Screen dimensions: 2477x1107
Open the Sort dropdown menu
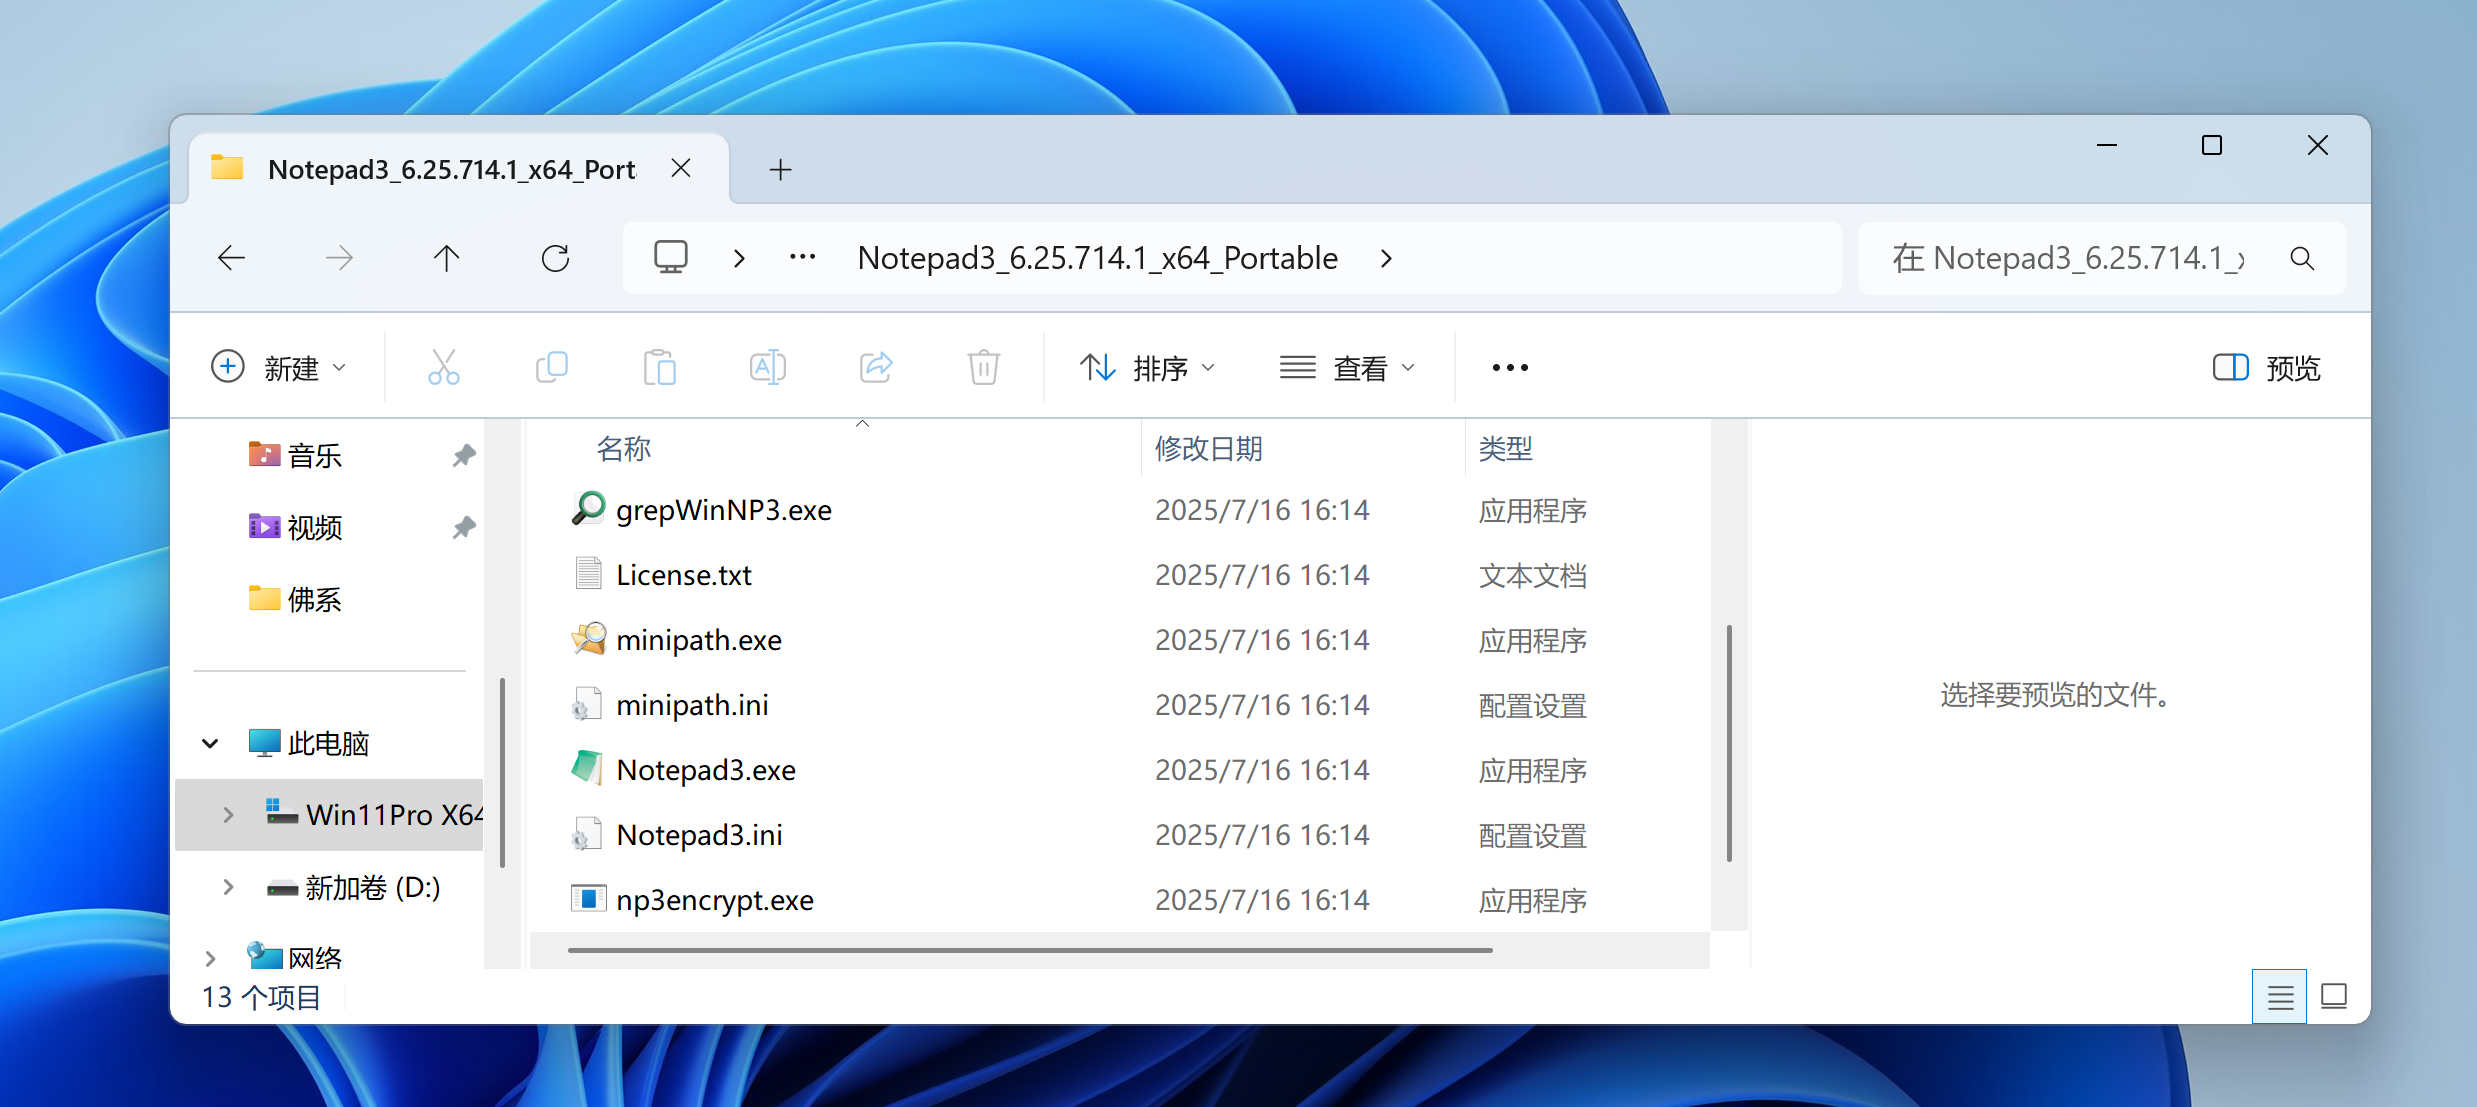(x=1147, y=367)
